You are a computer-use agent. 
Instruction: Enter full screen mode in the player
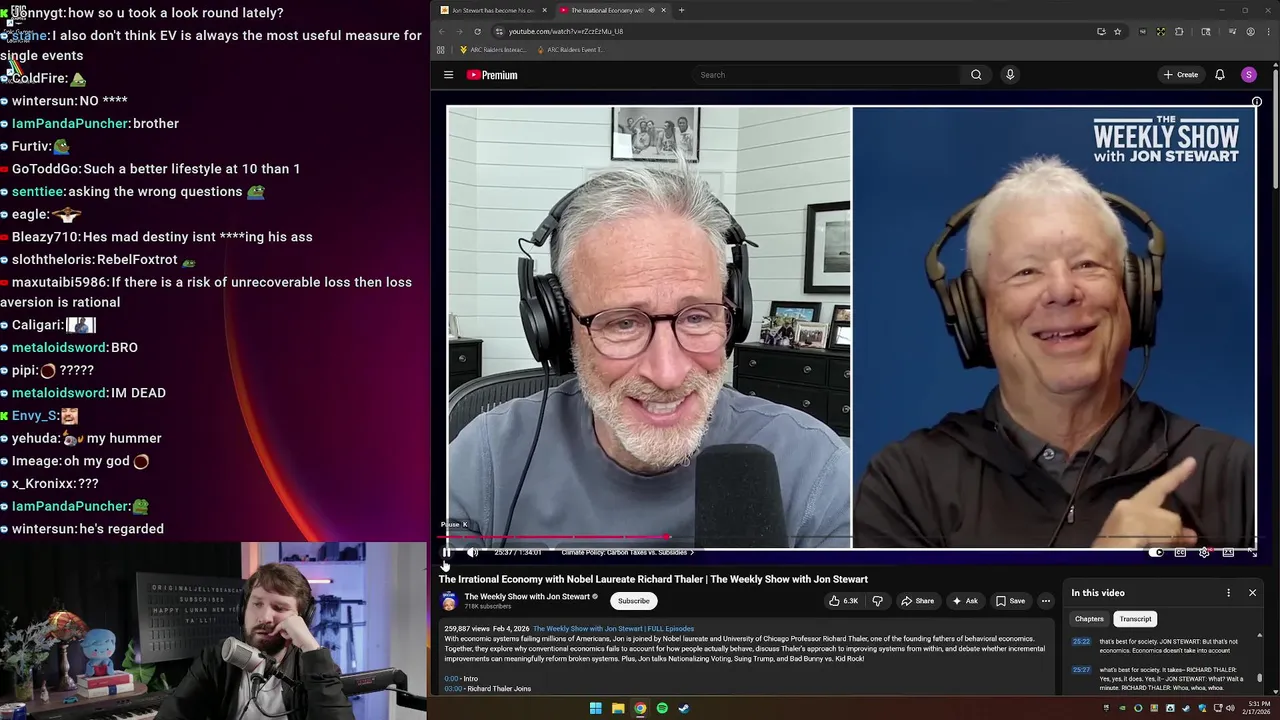[x=1252, y=552]
